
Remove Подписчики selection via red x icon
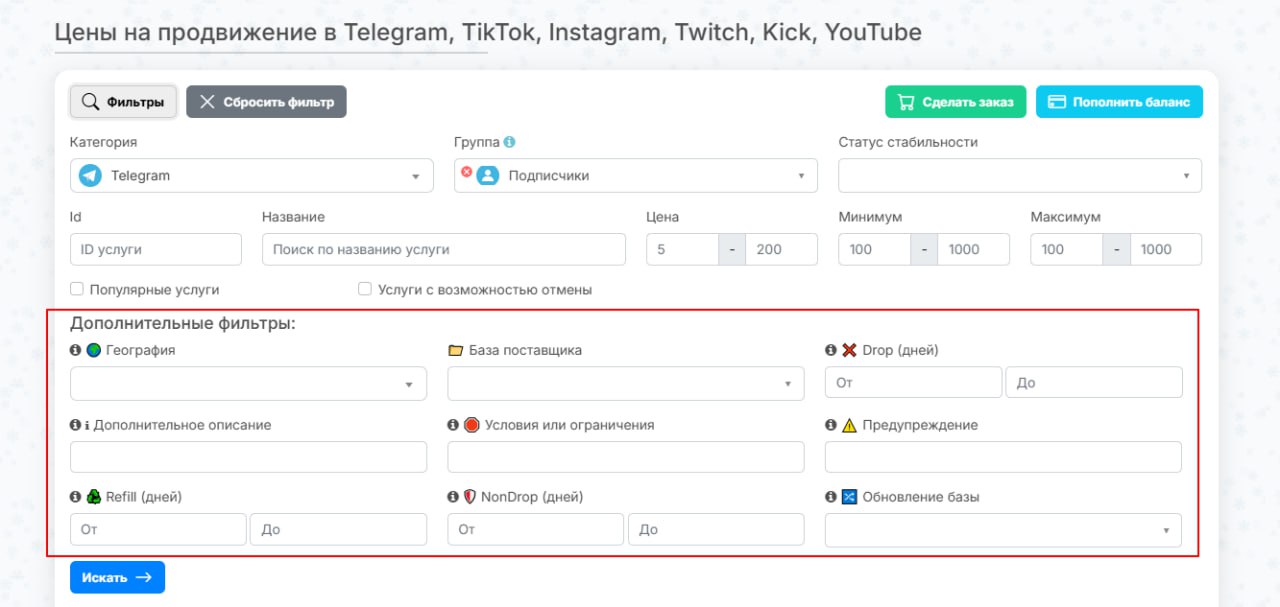[x=465, y=172]
